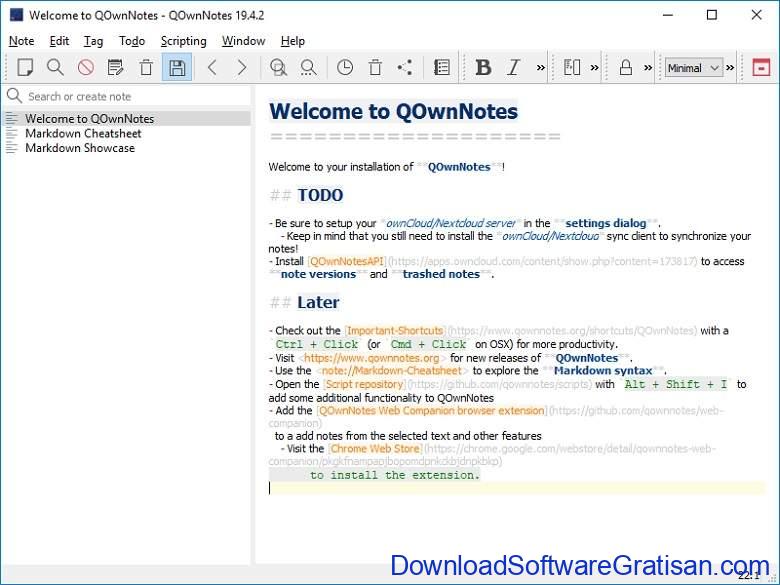780x585 pixels.
Task: Click the edit note with pencil icon
Action: 115,67
